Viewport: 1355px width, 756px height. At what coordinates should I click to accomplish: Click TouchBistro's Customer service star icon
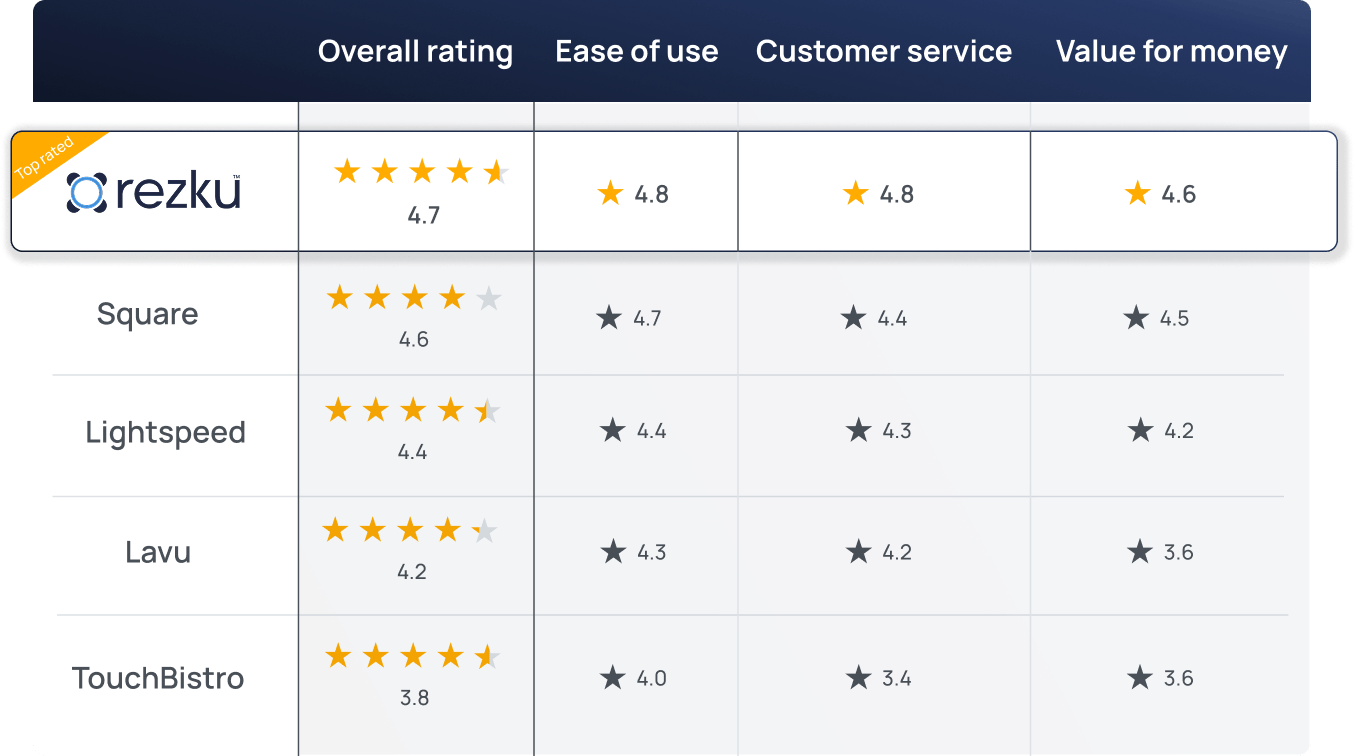click(x=858, y=678)
